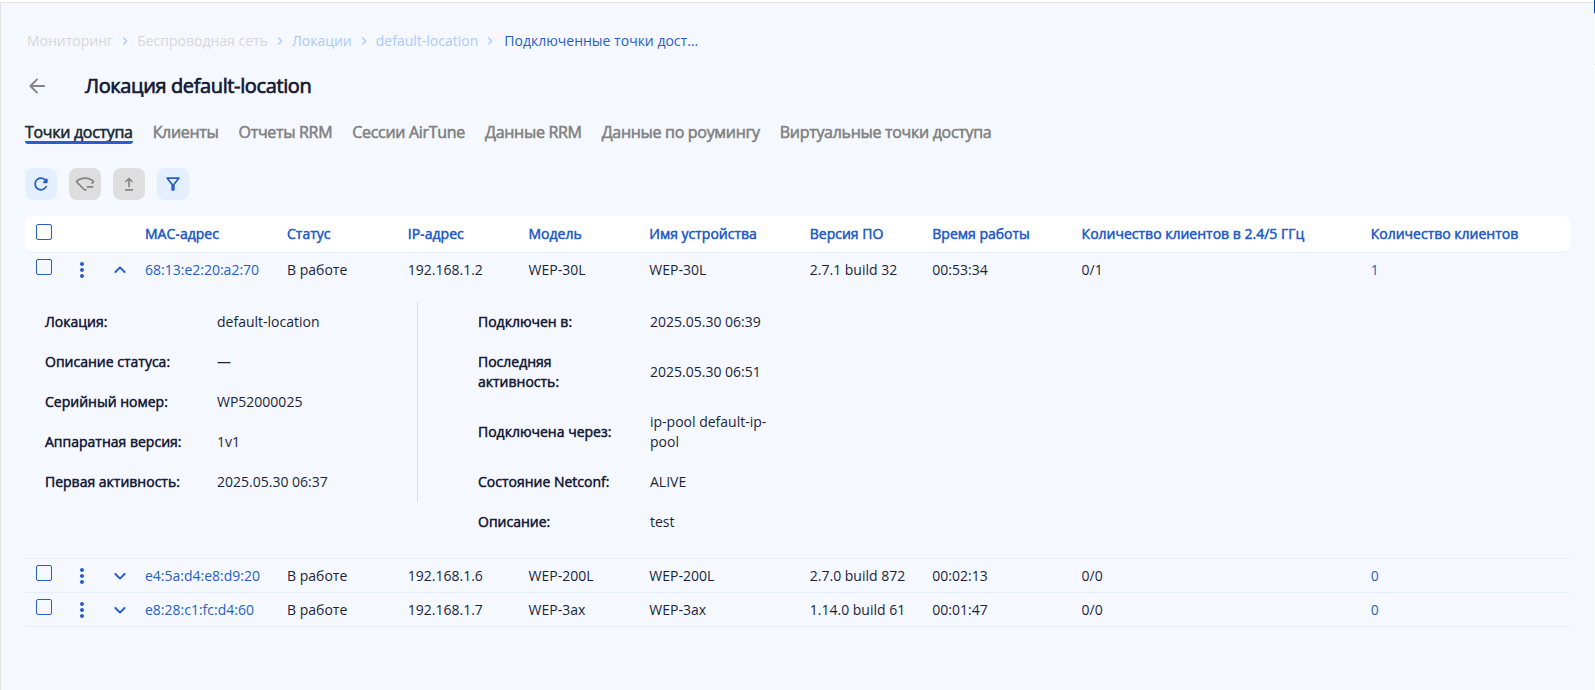Viewport: 1595px width, 690px height.
Task: Open the table filter icon
Action: (173, 184)
